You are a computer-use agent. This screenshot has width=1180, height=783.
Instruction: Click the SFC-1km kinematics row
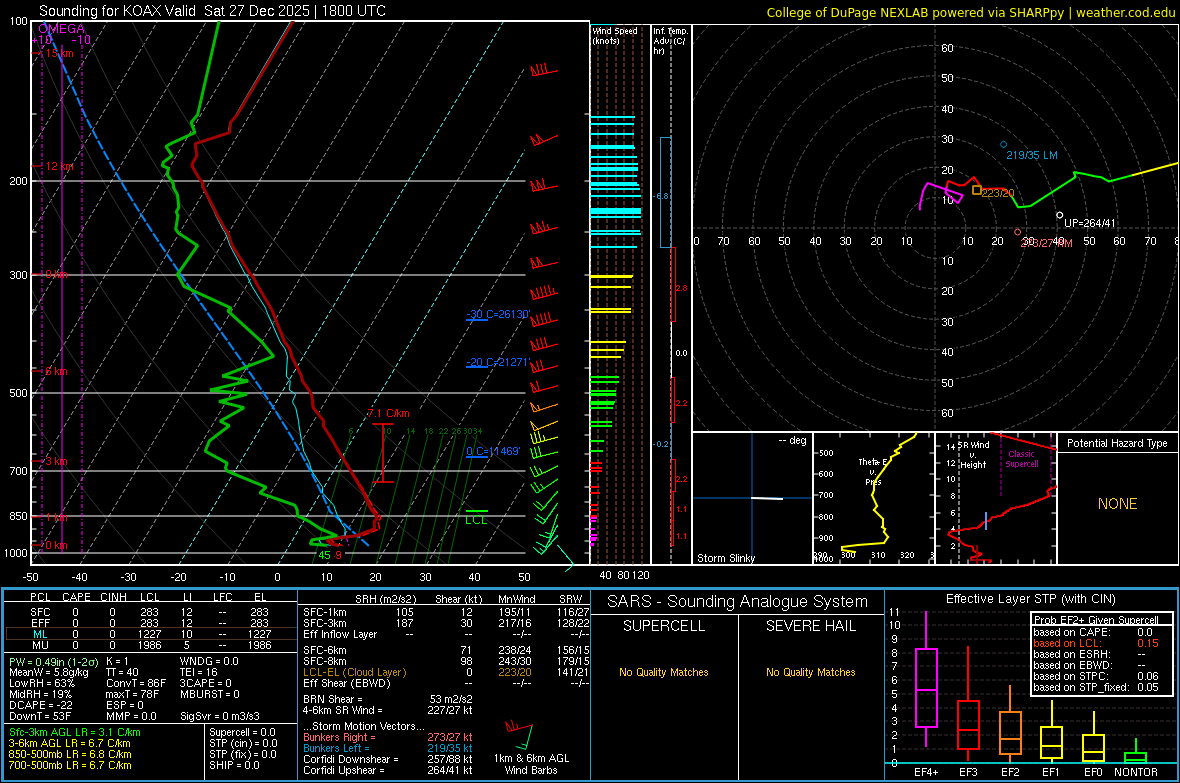coord(446,612)
